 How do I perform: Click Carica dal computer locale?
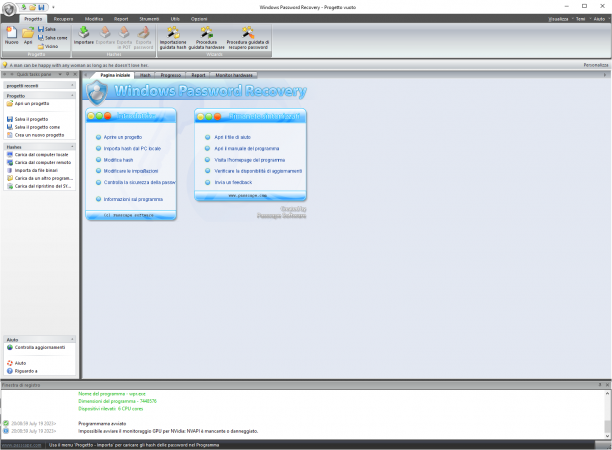click(x=37, y=155)
